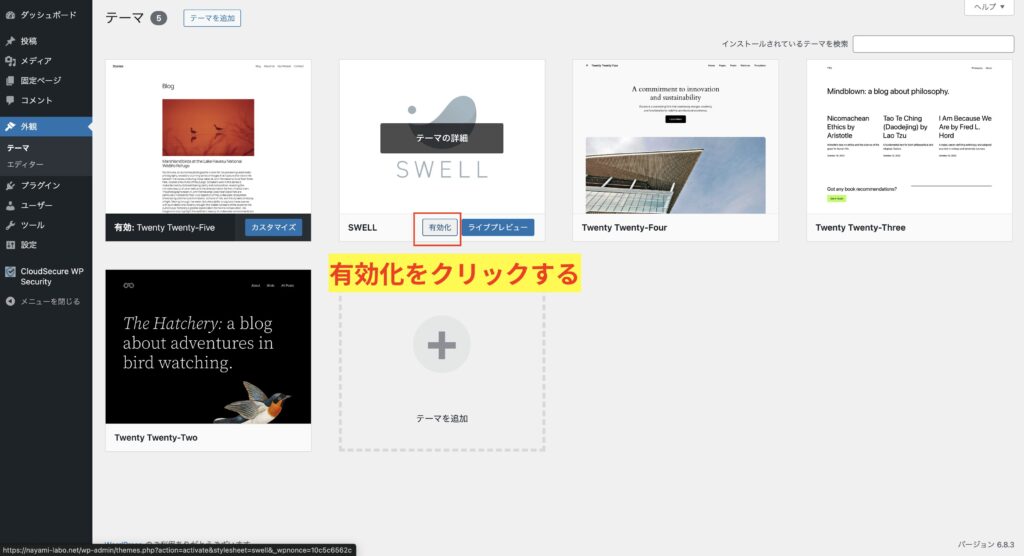Click the CloudSecure WP Security icon
Image resolution: width=1024 pixels, height=556 pixels.
pos(10,271)
